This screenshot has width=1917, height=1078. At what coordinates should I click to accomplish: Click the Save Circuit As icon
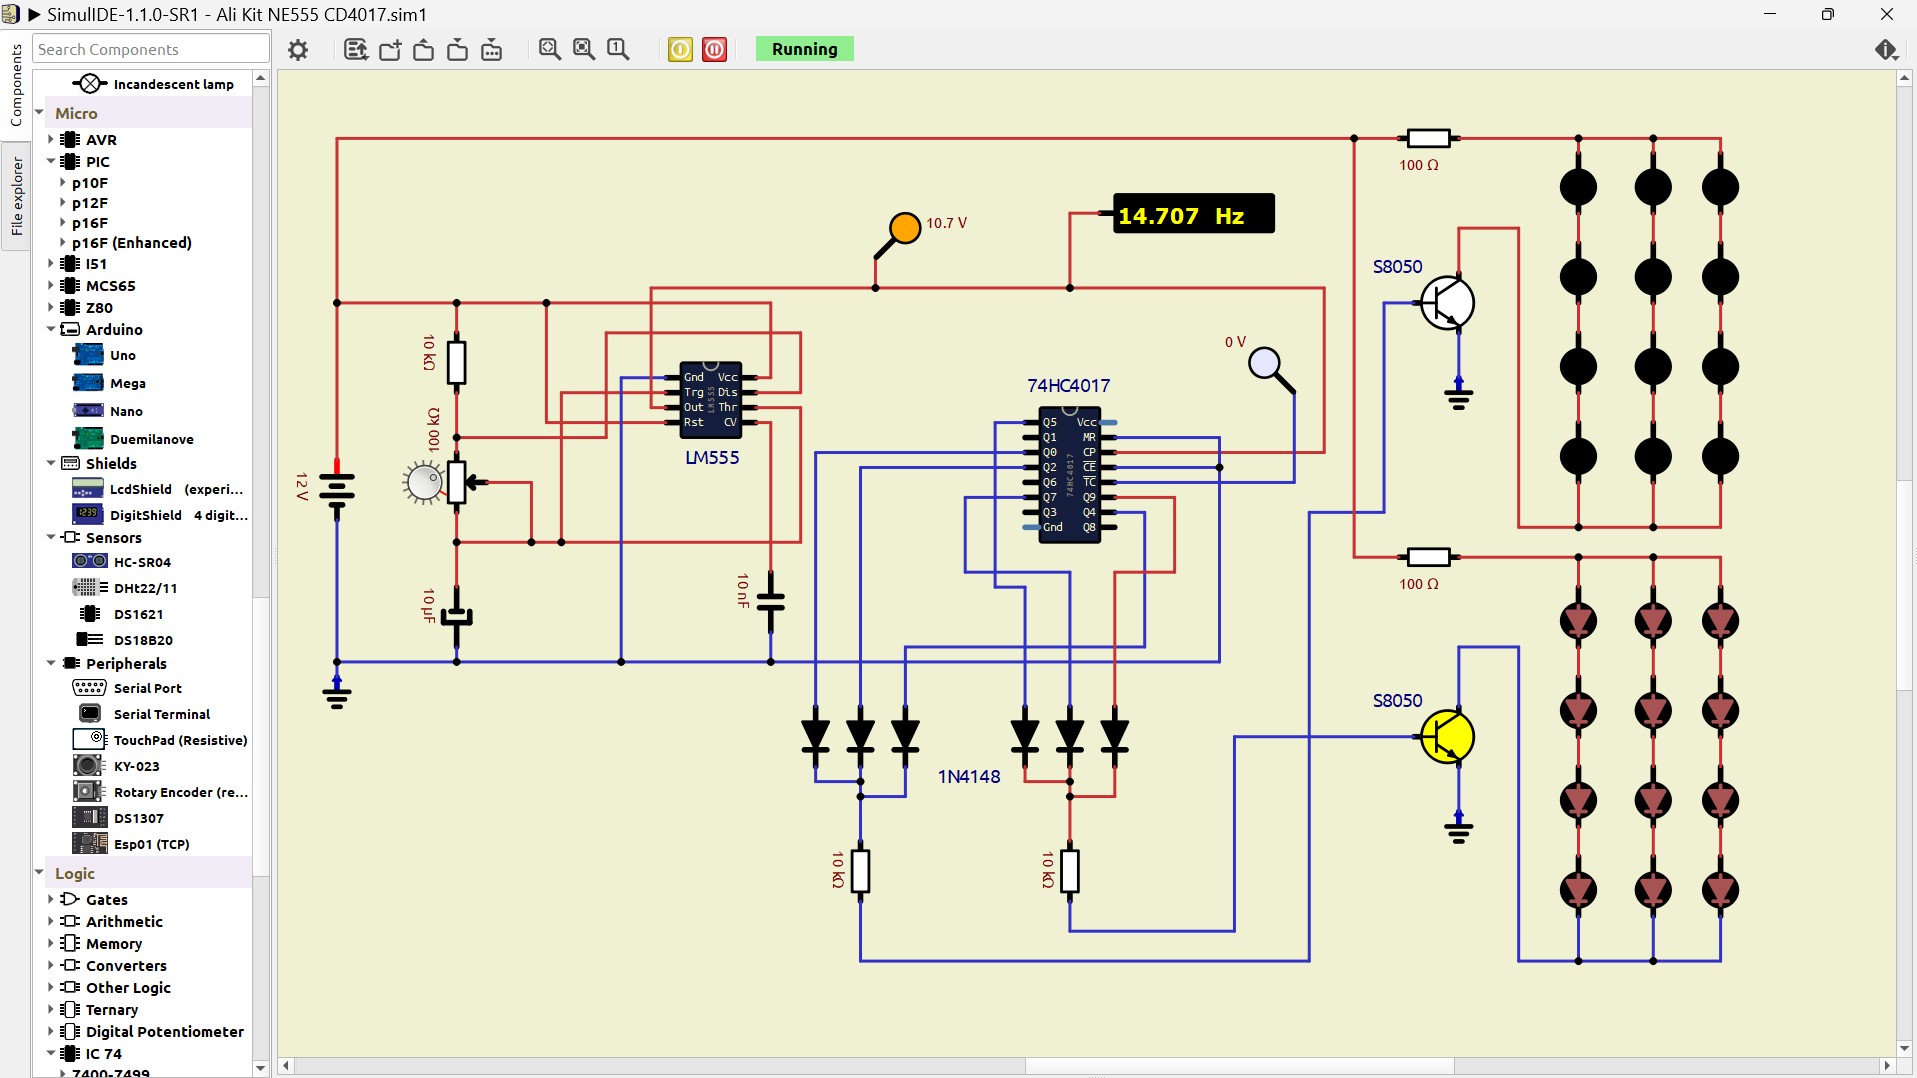click(x=491, y=50)
